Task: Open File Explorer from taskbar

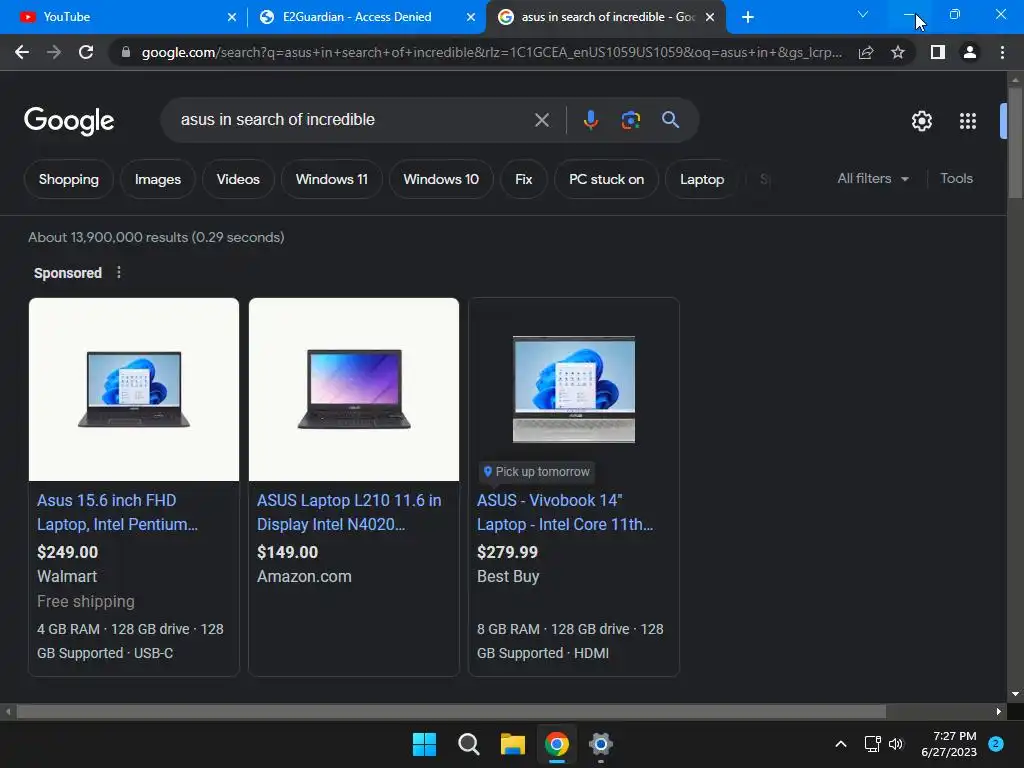Action: coord(513,744)
